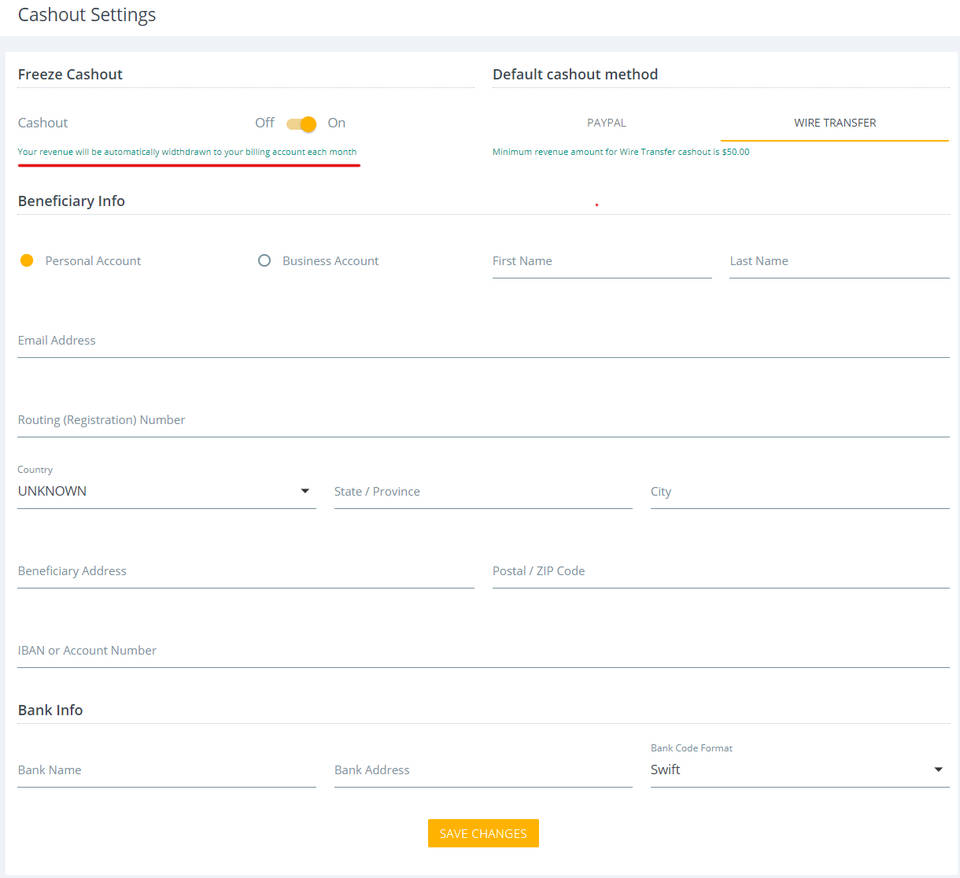The image size is (960, 878).
Task: Click the City input field
Action: point(798,492)
